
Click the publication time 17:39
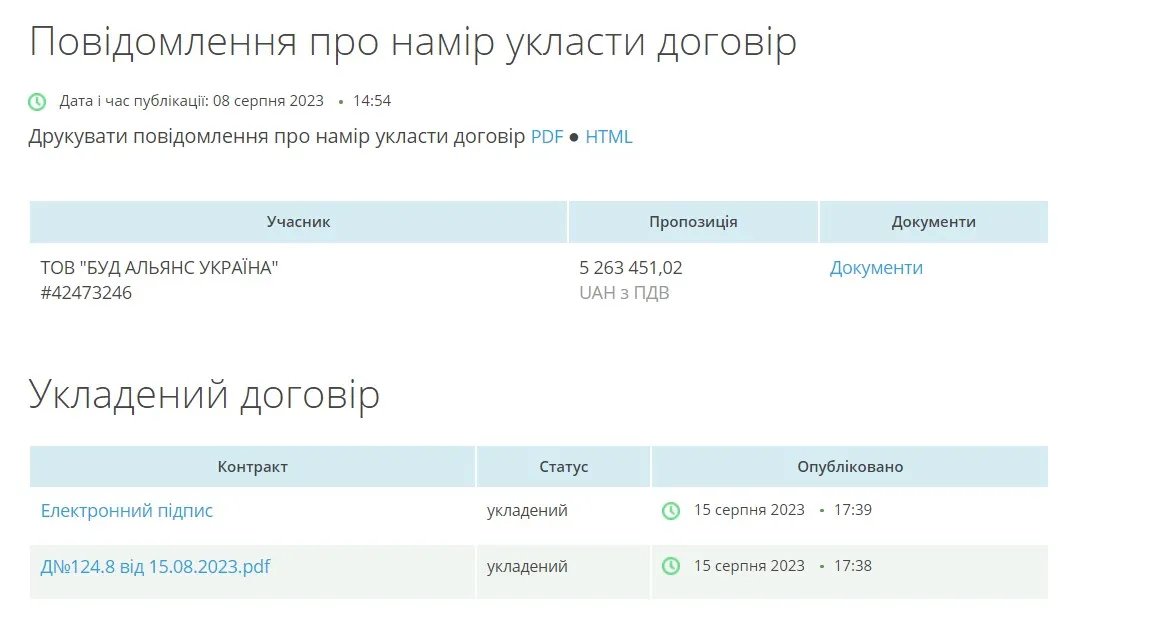click(853, 510)
